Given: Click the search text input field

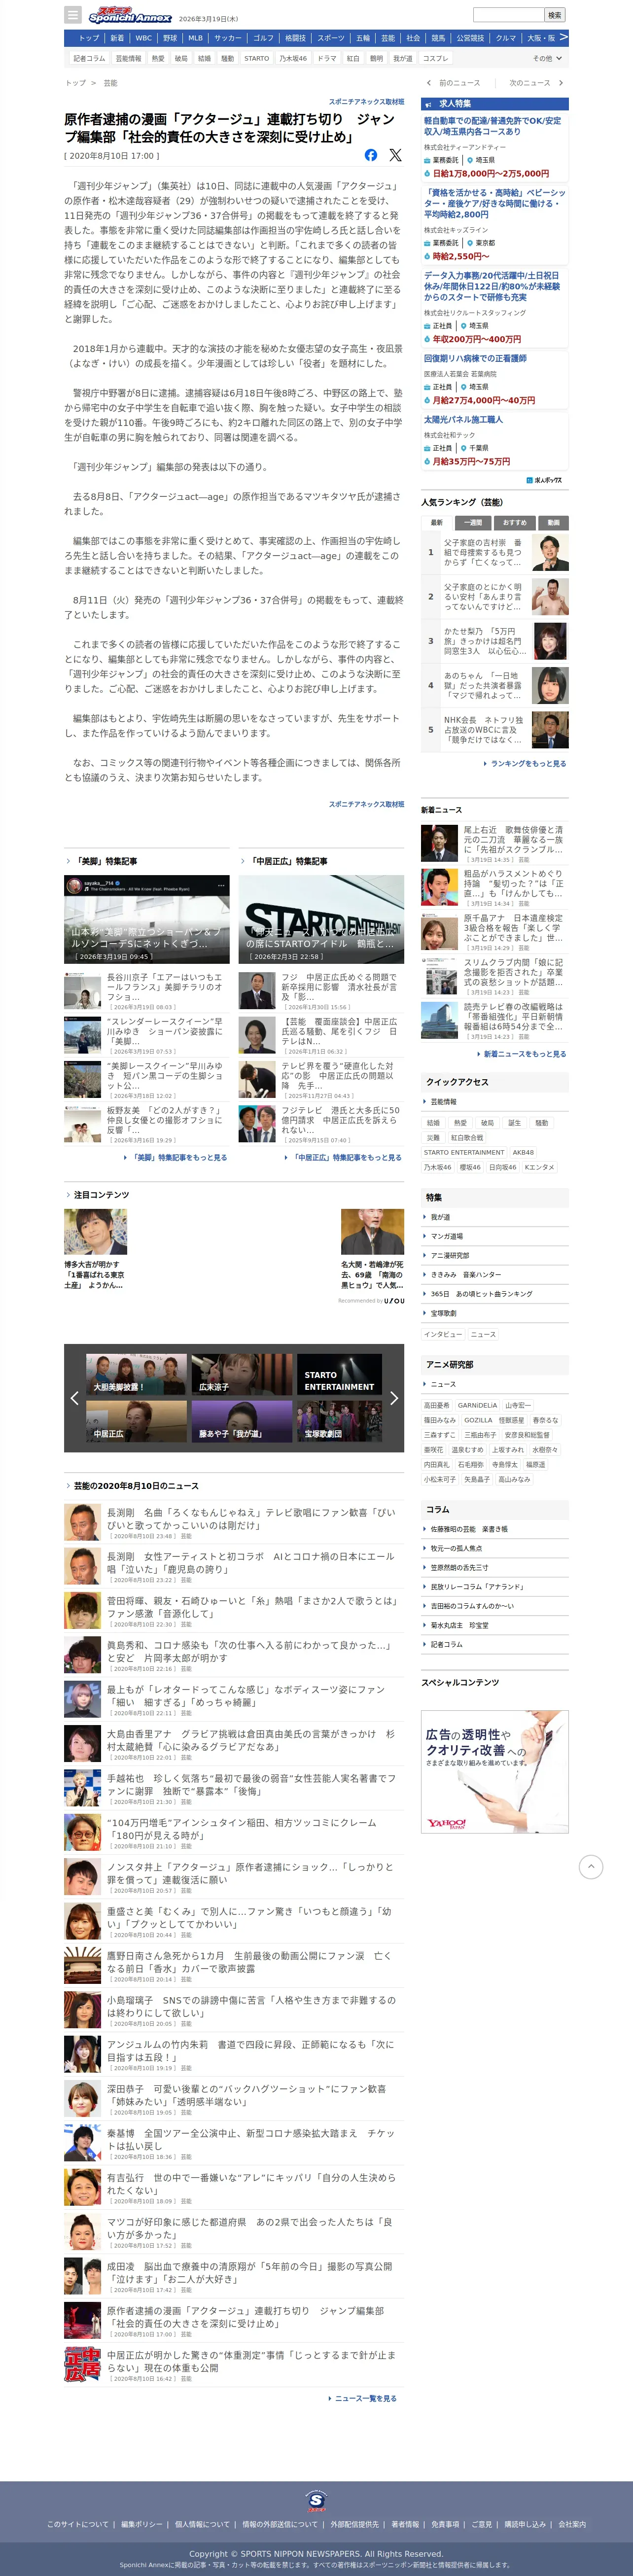Looking at the screenshot, I should pos(508,15).
